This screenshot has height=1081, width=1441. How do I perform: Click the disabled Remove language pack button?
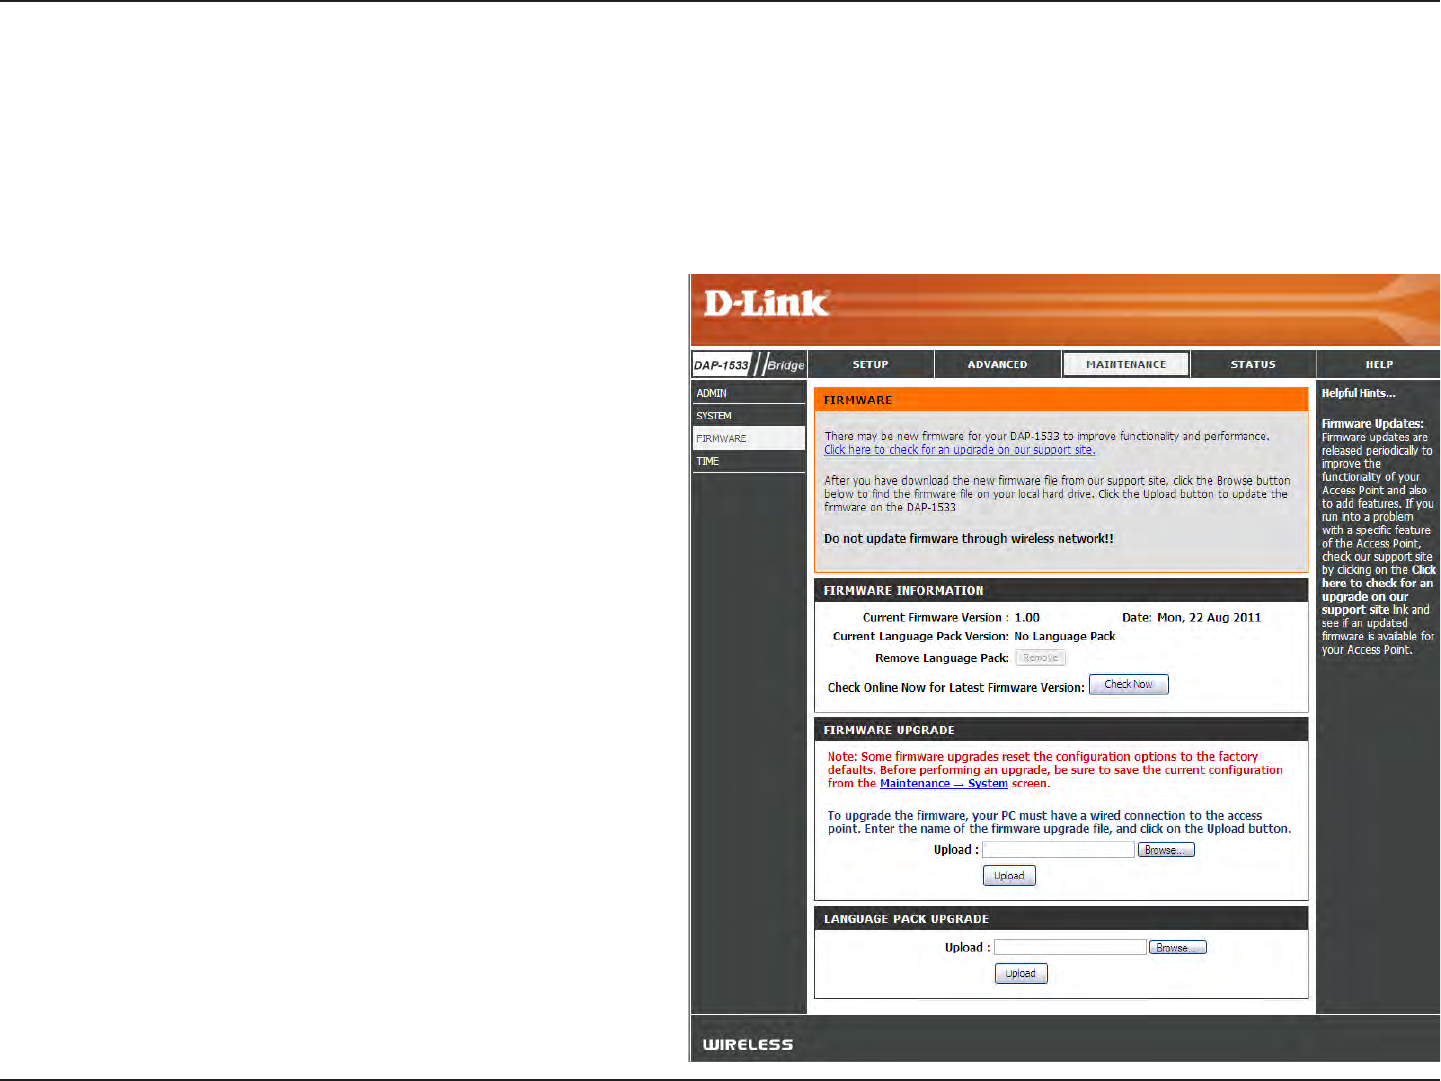(1040, 658)
